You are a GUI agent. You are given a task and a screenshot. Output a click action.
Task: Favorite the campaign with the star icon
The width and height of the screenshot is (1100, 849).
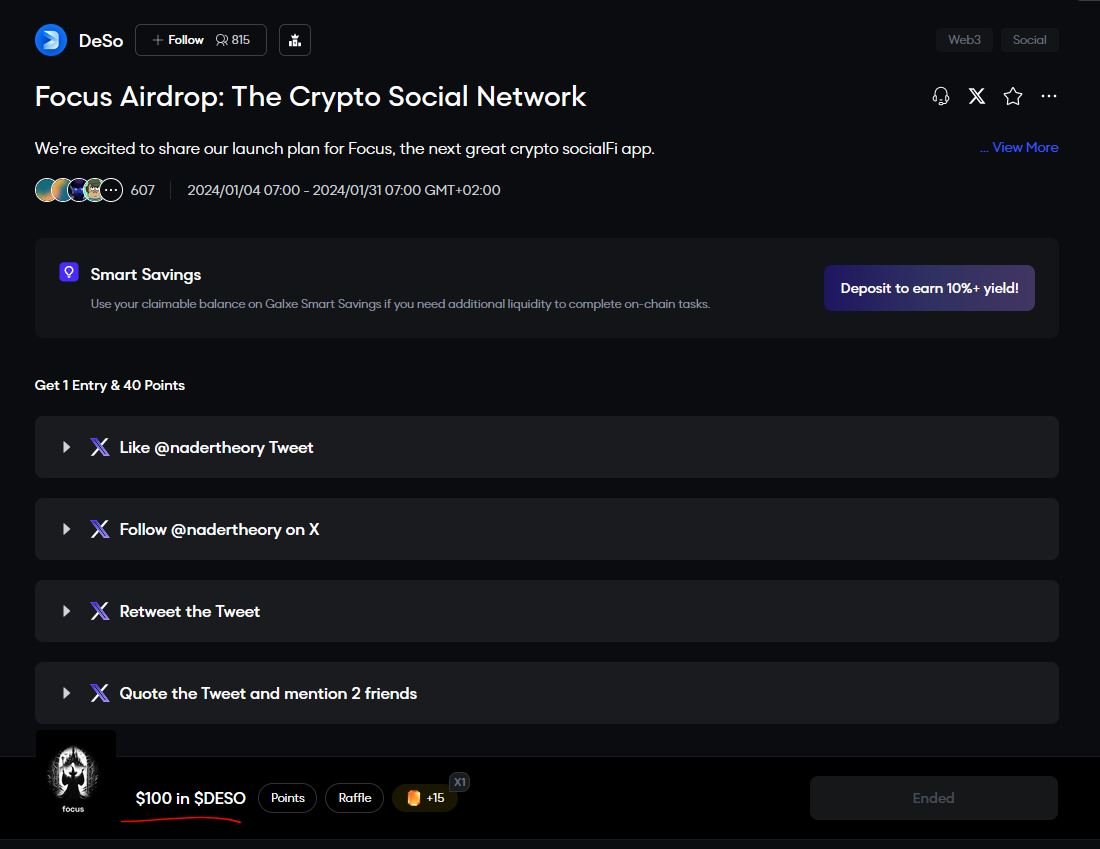(1013, 96)
